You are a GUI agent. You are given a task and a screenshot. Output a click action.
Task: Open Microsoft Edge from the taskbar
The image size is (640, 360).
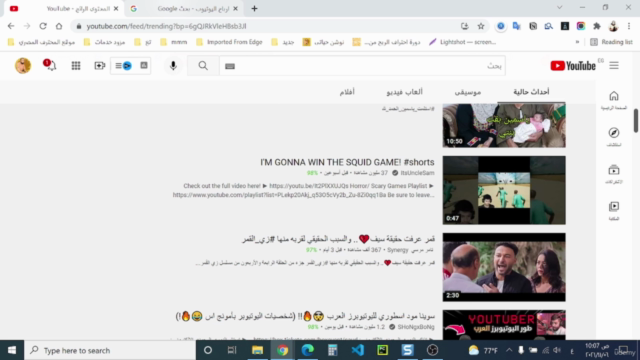pyautogui.click(x=307, y=350)
